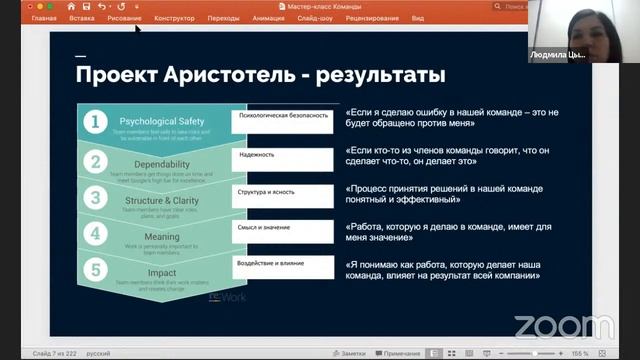Screen dimensions: 640x360
Task: Click quote starting 'Если я сделаю ошибку'
Action: pyautogui.click(x=452, y=118)
